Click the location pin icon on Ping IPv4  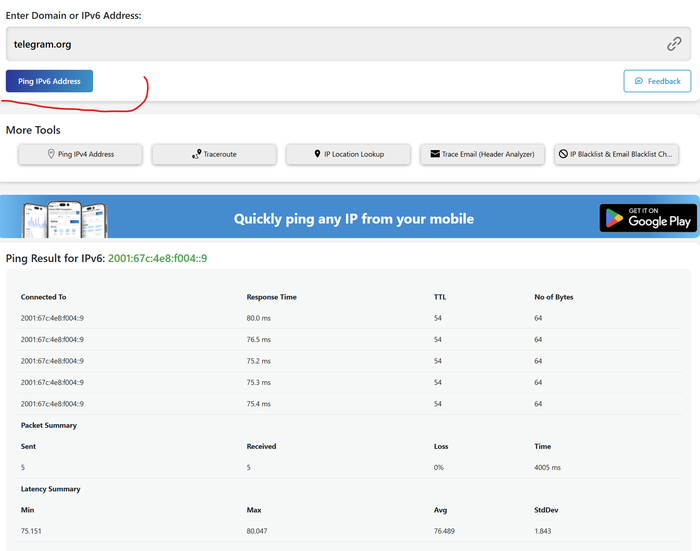click(x=51, y=154)
